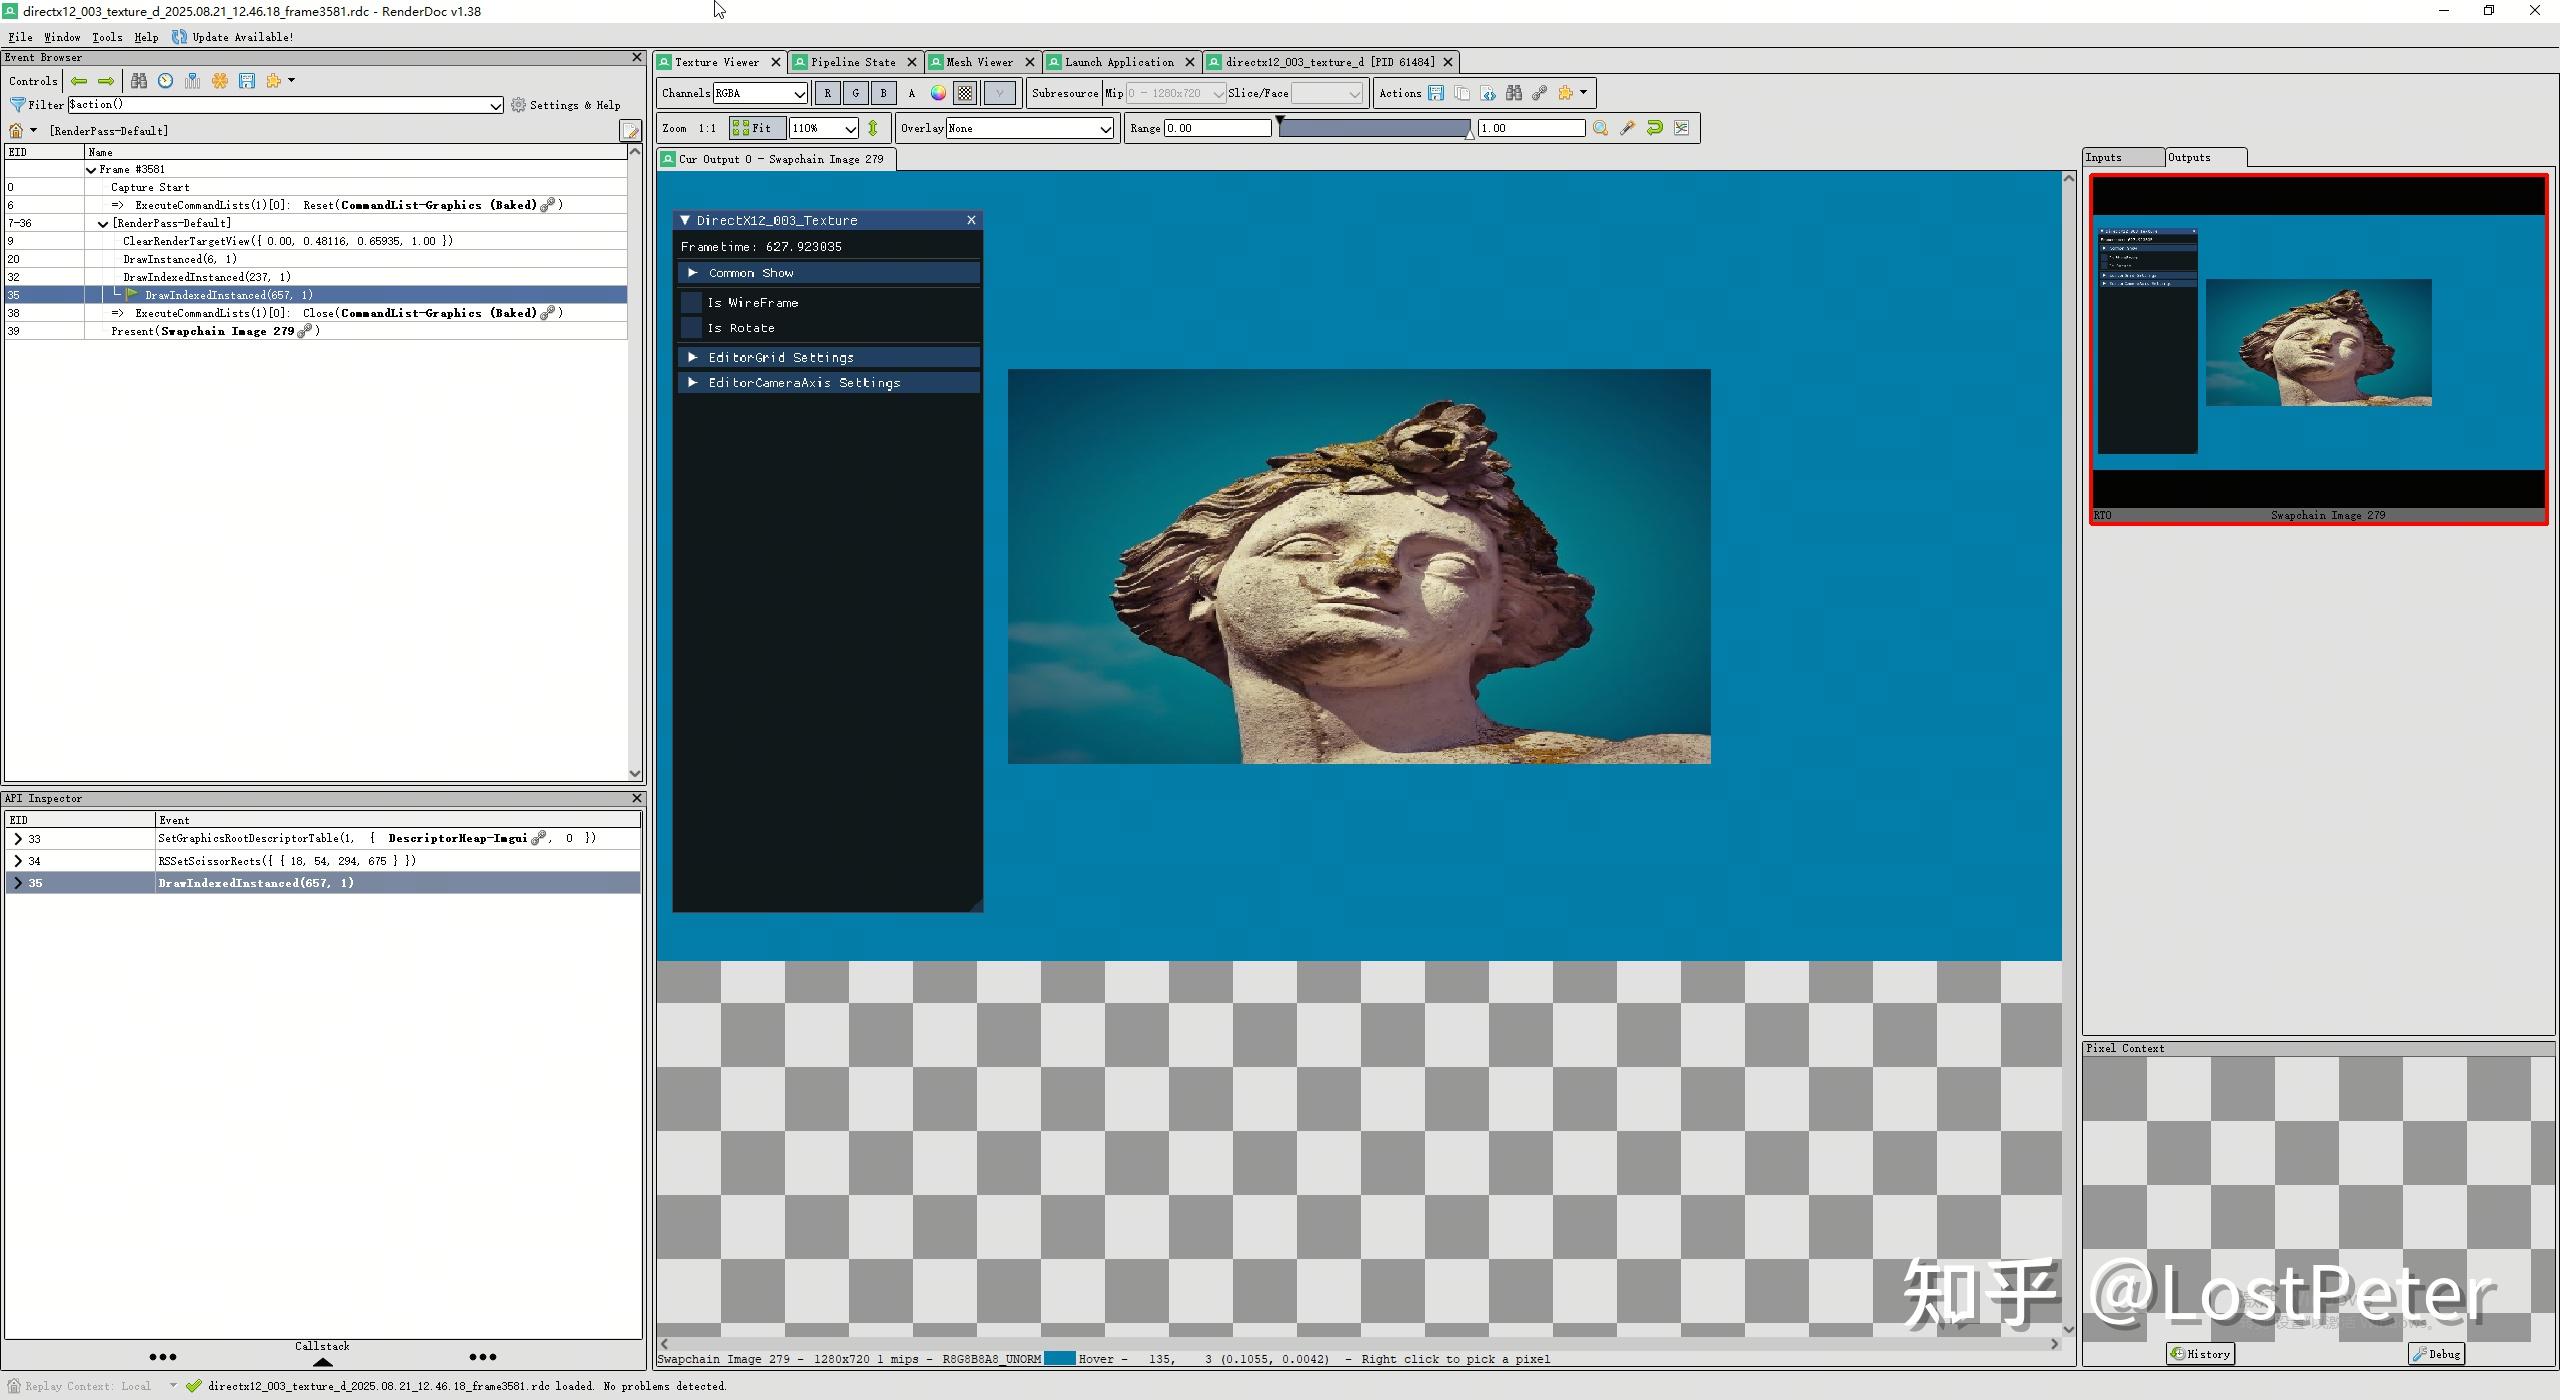Image resolution: width=2560 pixels, height=1400 pixels.
Task: Toggle the checkerboard background button
Action: tap(965, 93)
